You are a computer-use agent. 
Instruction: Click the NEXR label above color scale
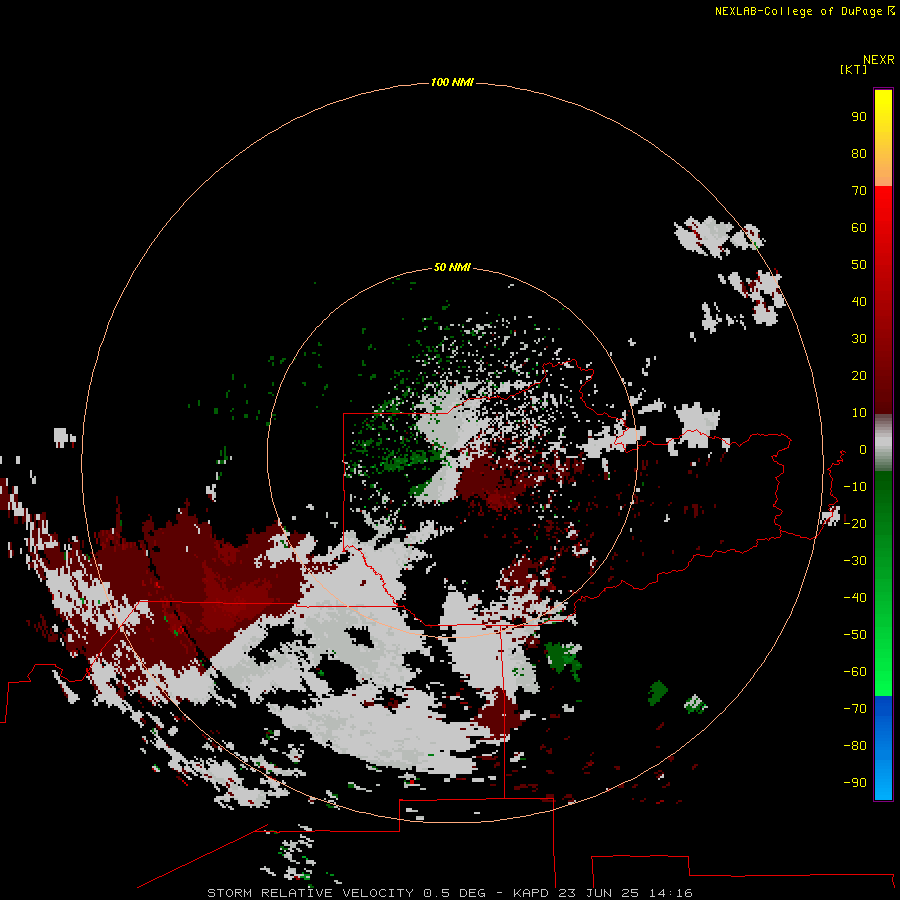878,60
